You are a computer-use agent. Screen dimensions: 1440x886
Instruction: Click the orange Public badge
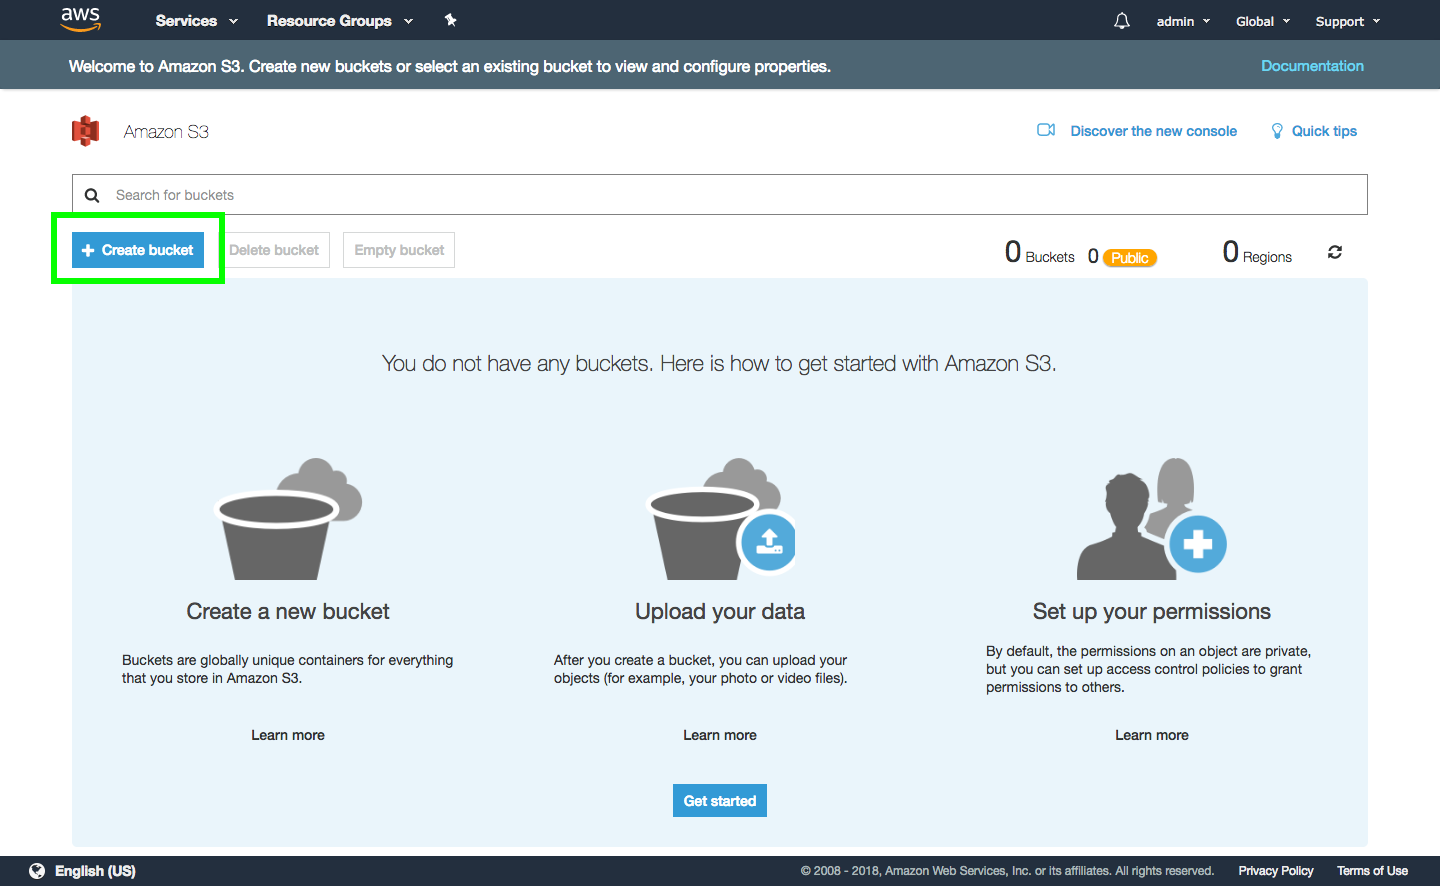click(x=1130, y=258)
